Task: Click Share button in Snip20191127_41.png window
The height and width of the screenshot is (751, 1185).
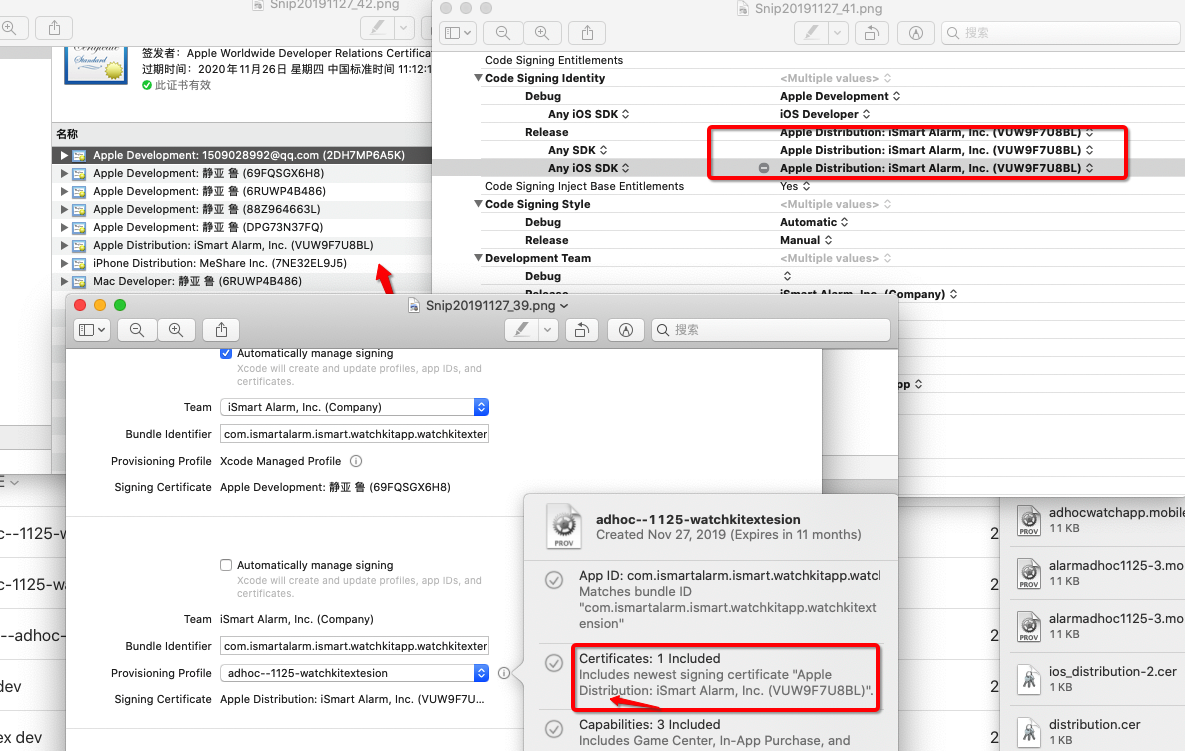Action: (587, 33)
